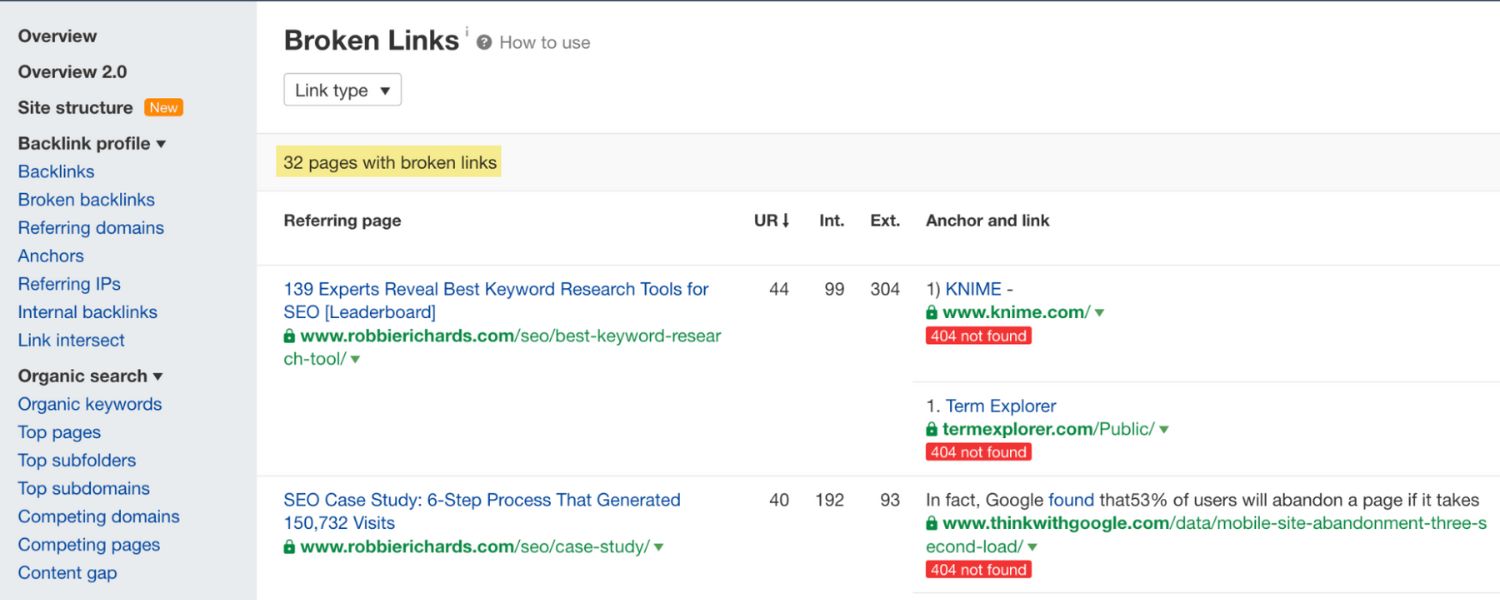Open the Broken backlinks sidebar item

point(86,199)
